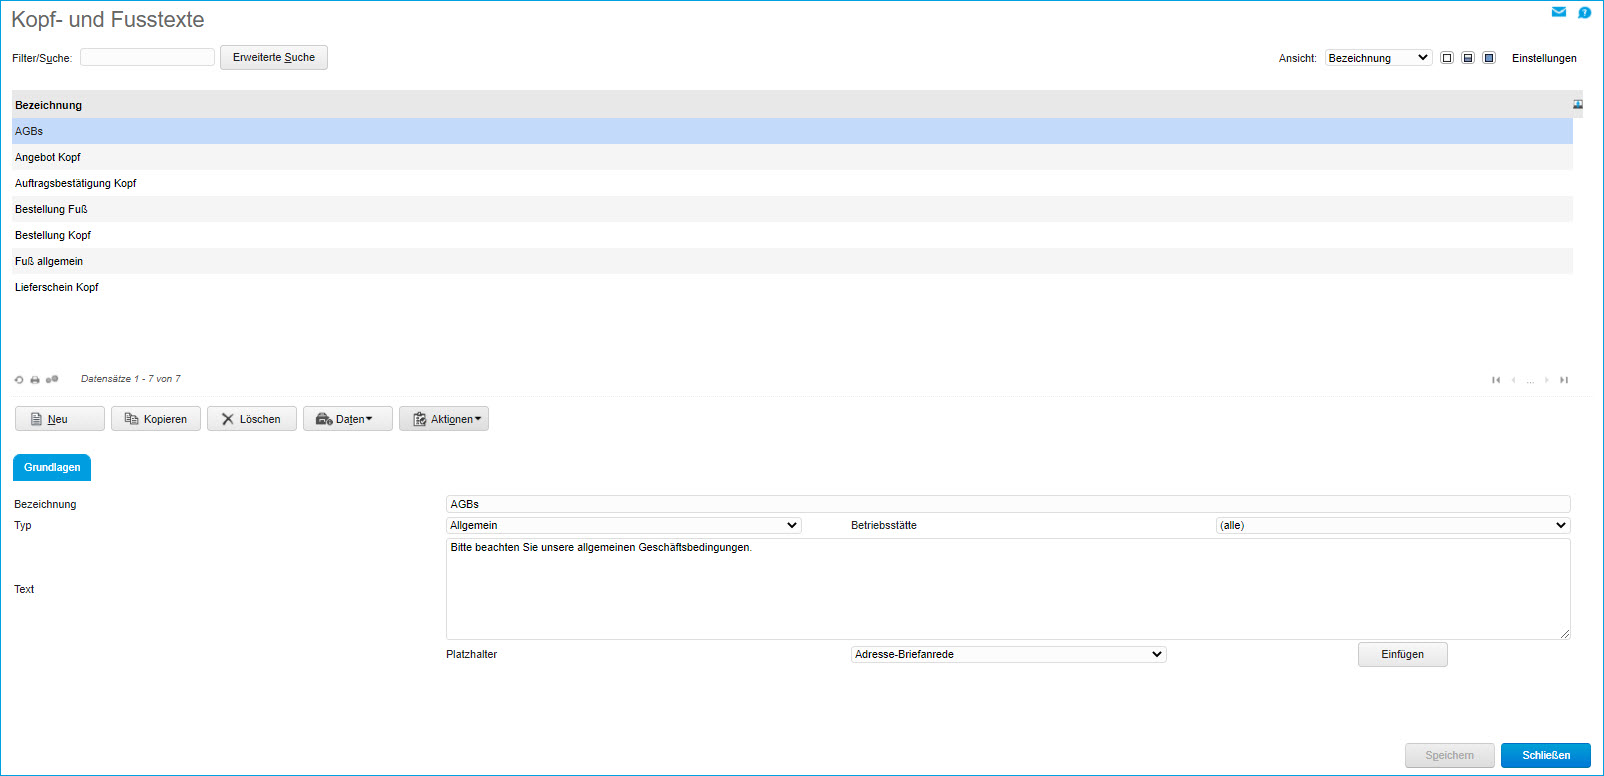Open the help speech bubble icon

point(1584,12)
